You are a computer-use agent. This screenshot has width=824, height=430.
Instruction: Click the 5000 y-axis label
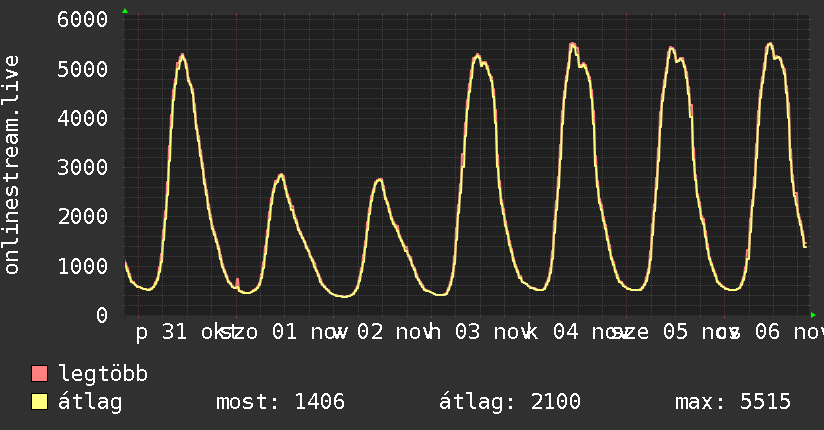[x=83, y=69]
